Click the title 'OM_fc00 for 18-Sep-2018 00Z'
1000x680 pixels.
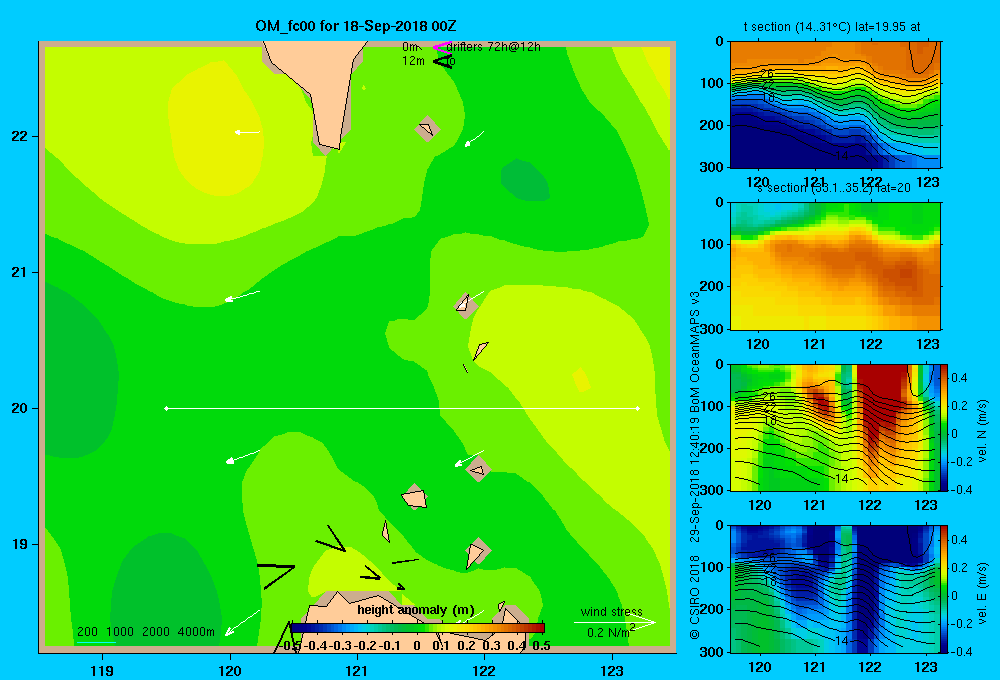coord(356,26)
